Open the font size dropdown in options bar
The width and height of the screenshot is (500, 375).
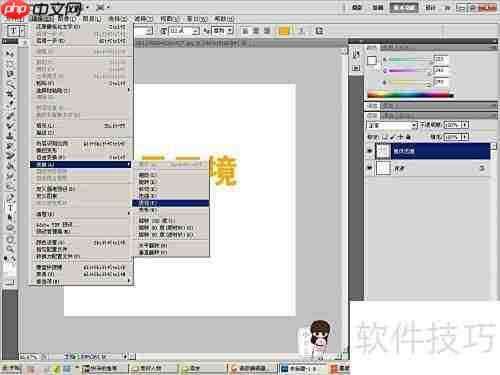(196, 31)
